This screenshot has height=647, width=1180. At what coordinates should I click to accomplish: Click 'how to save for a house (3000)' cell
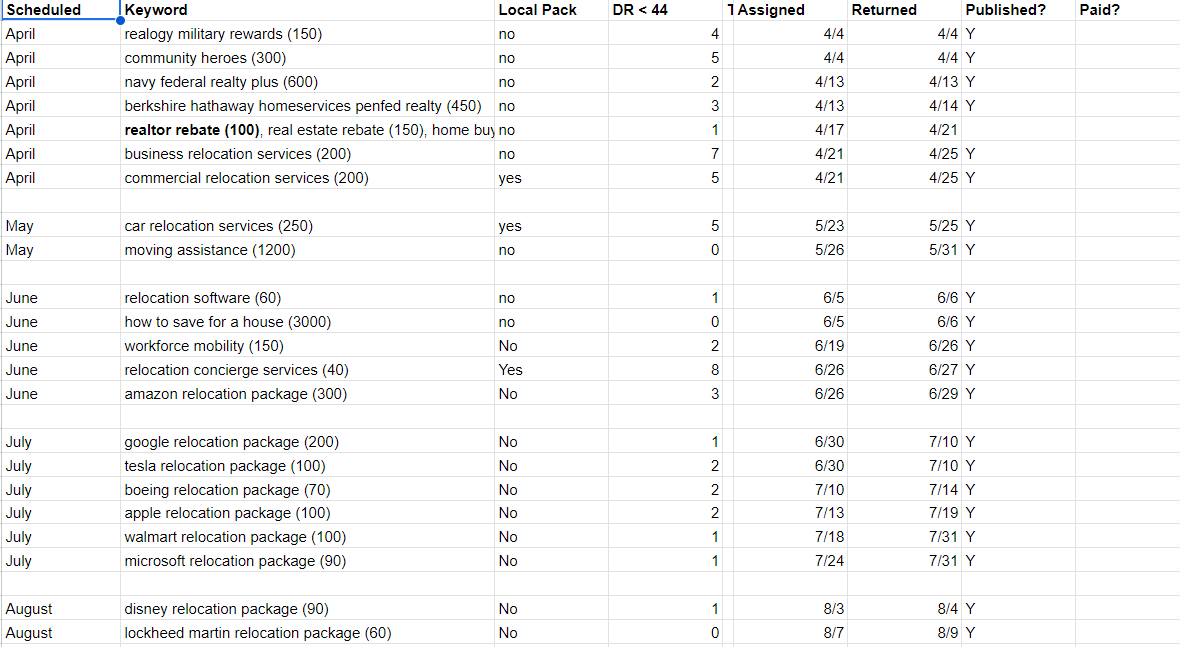(x=228, y=322)
